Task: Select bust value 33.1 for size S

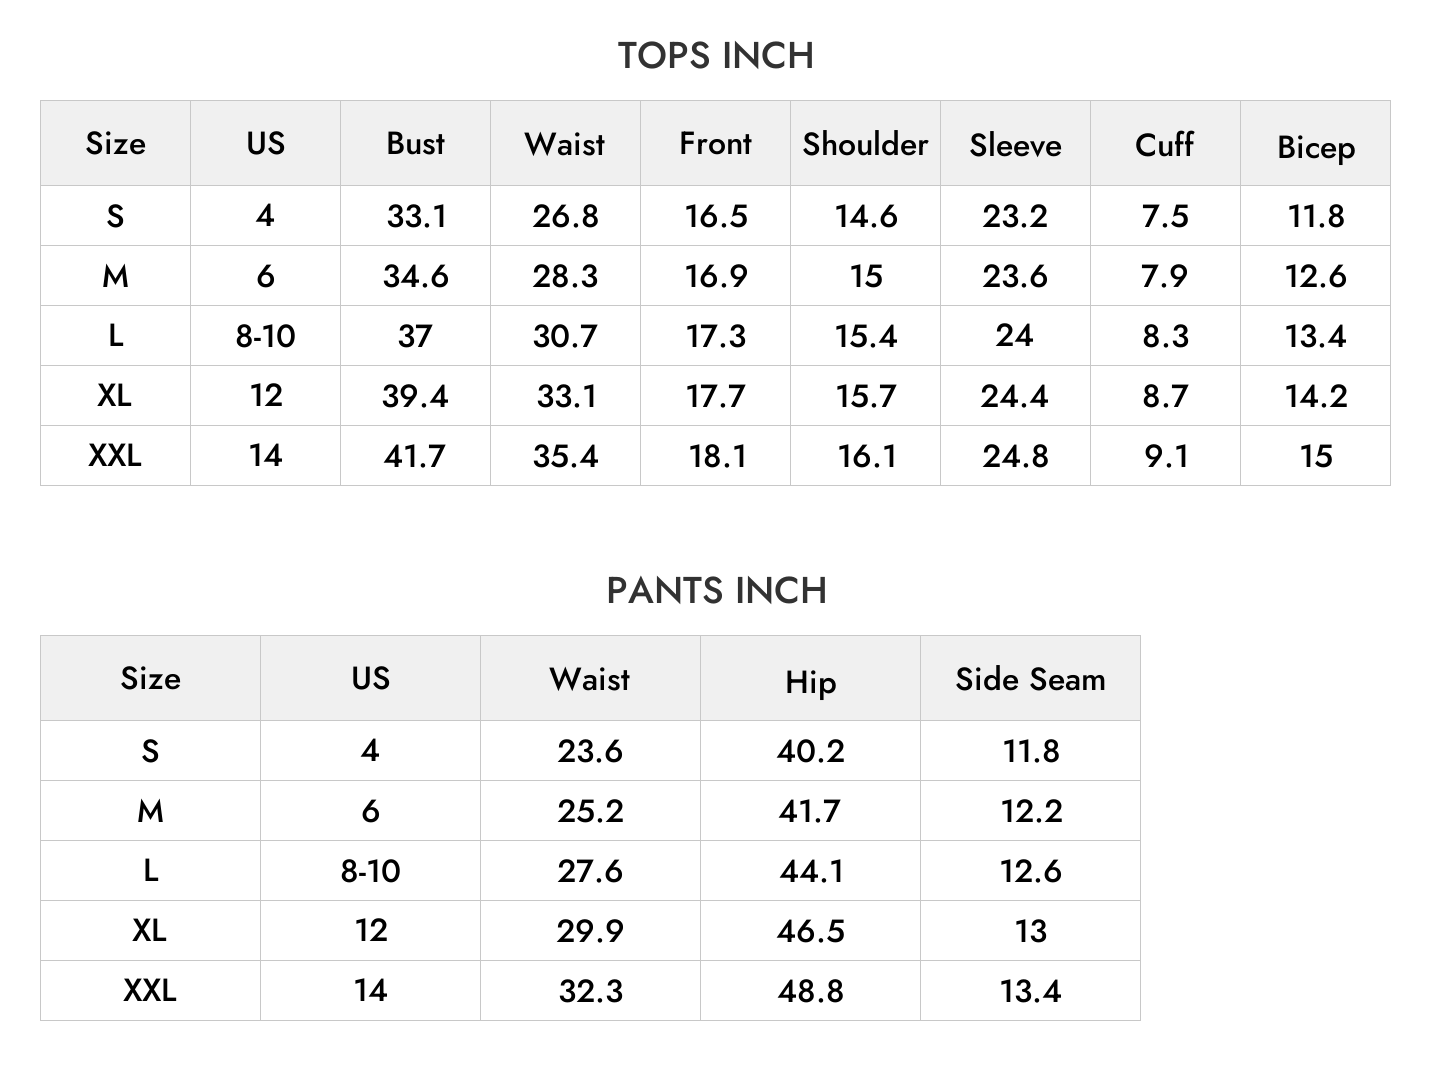Action: (416, 216)
